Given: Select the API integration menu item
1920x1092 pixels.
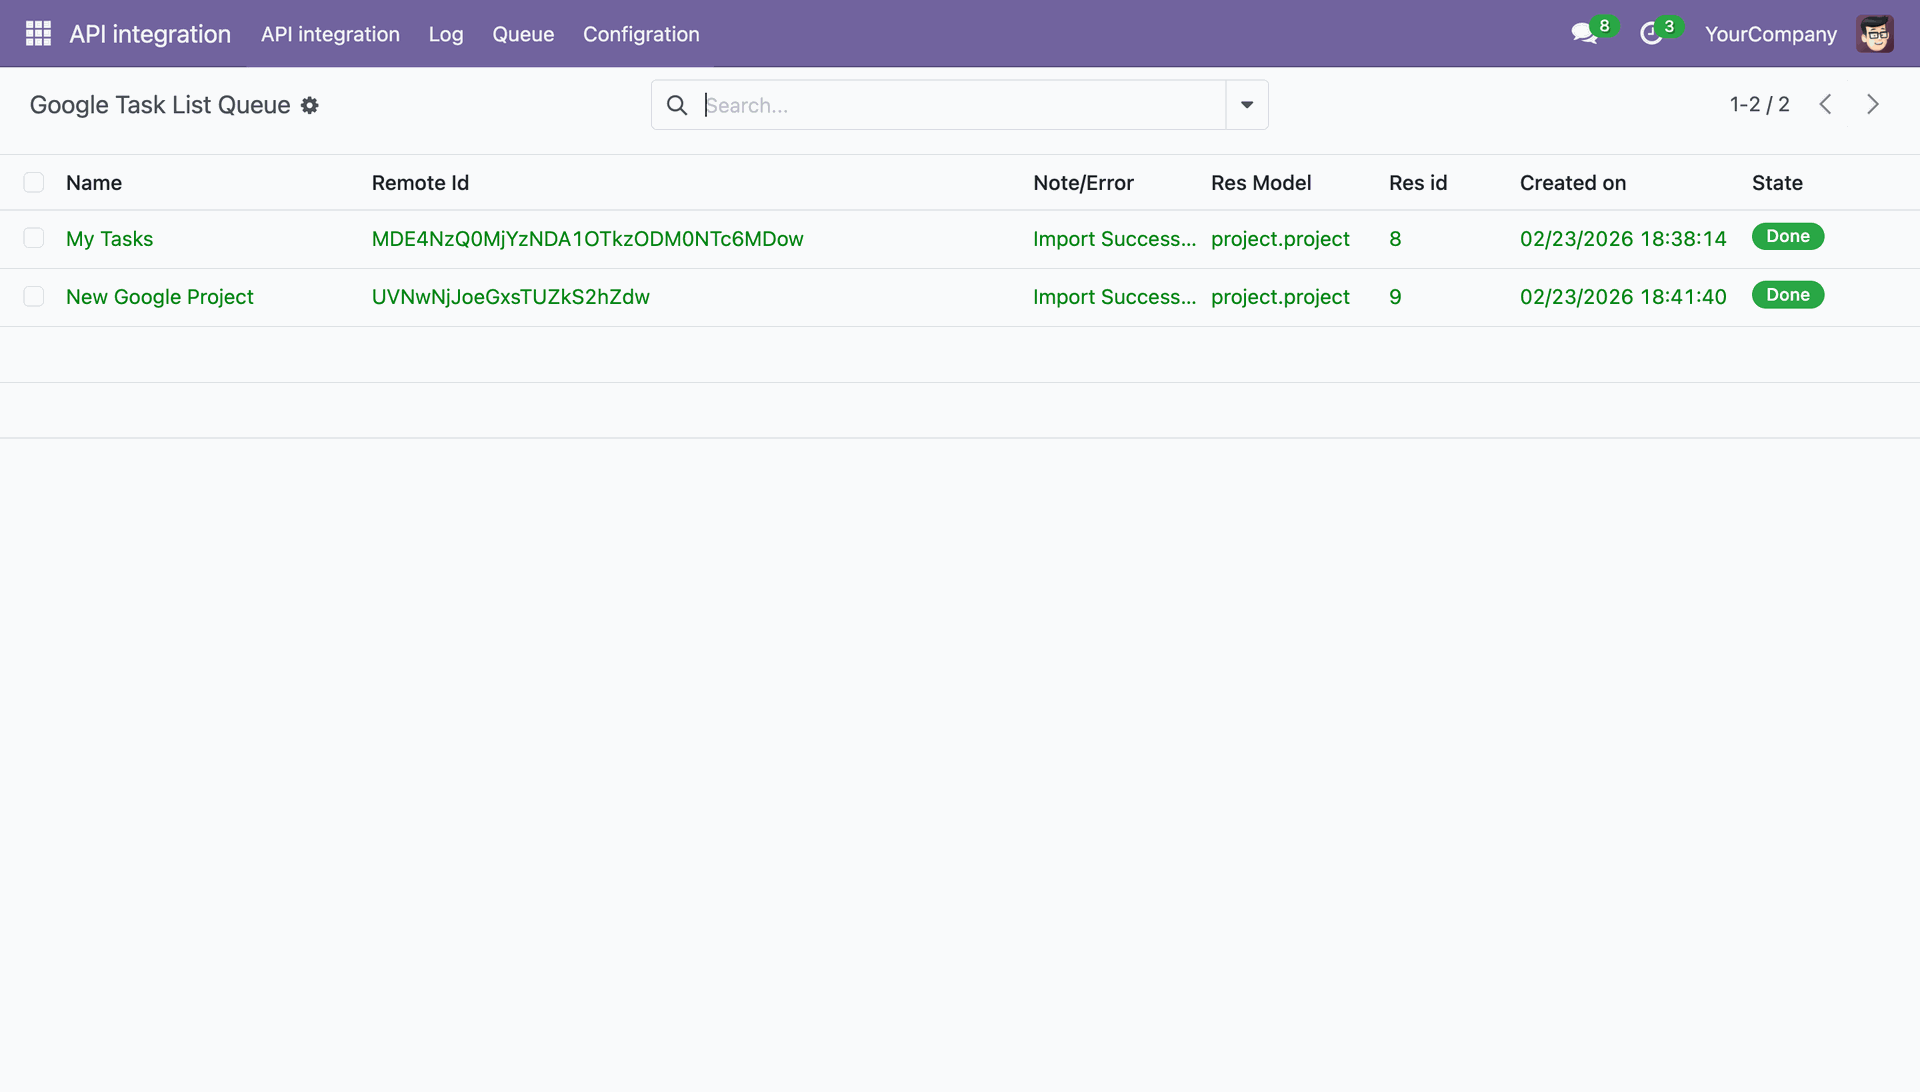Looking at the screenshot, I should point(330,34).
